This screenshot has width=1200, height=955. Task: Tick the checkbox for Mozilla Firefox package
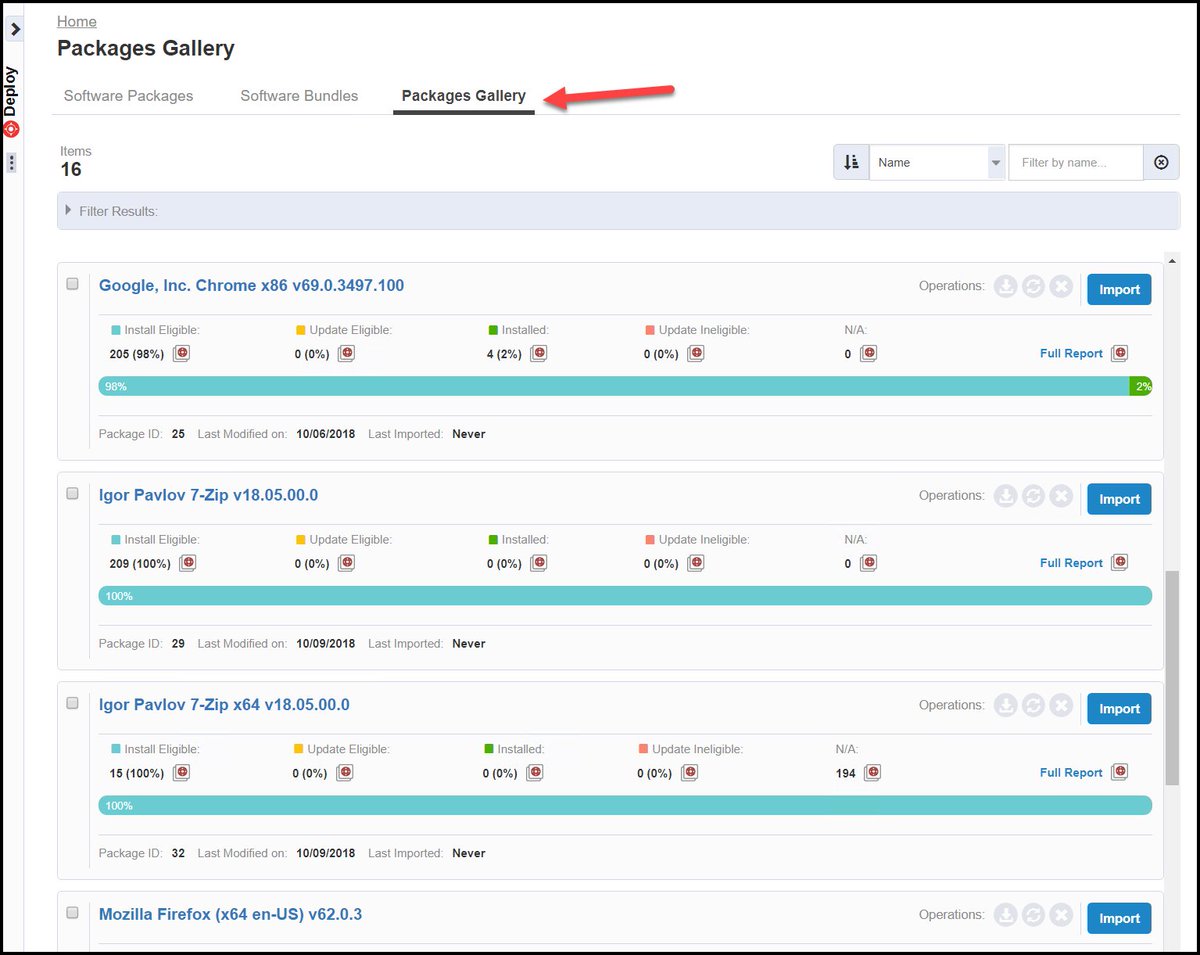[x=72, y=913]
